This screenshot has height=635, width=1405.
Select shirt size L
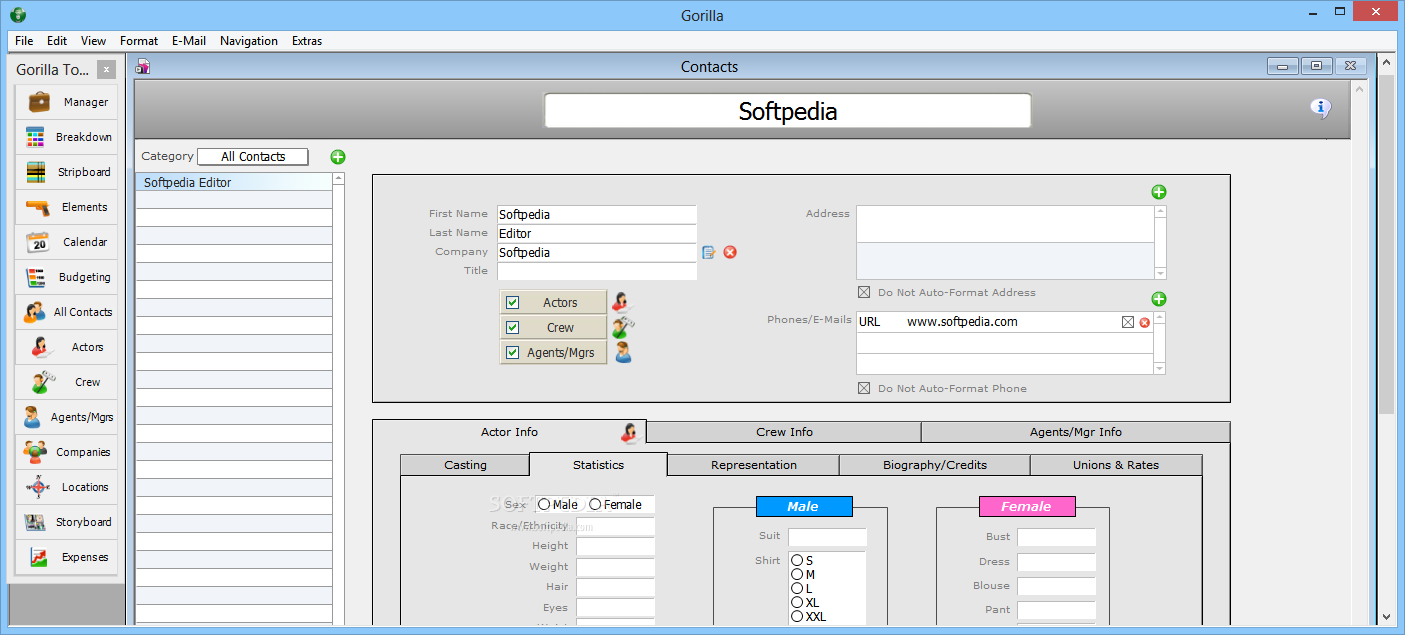797,588
